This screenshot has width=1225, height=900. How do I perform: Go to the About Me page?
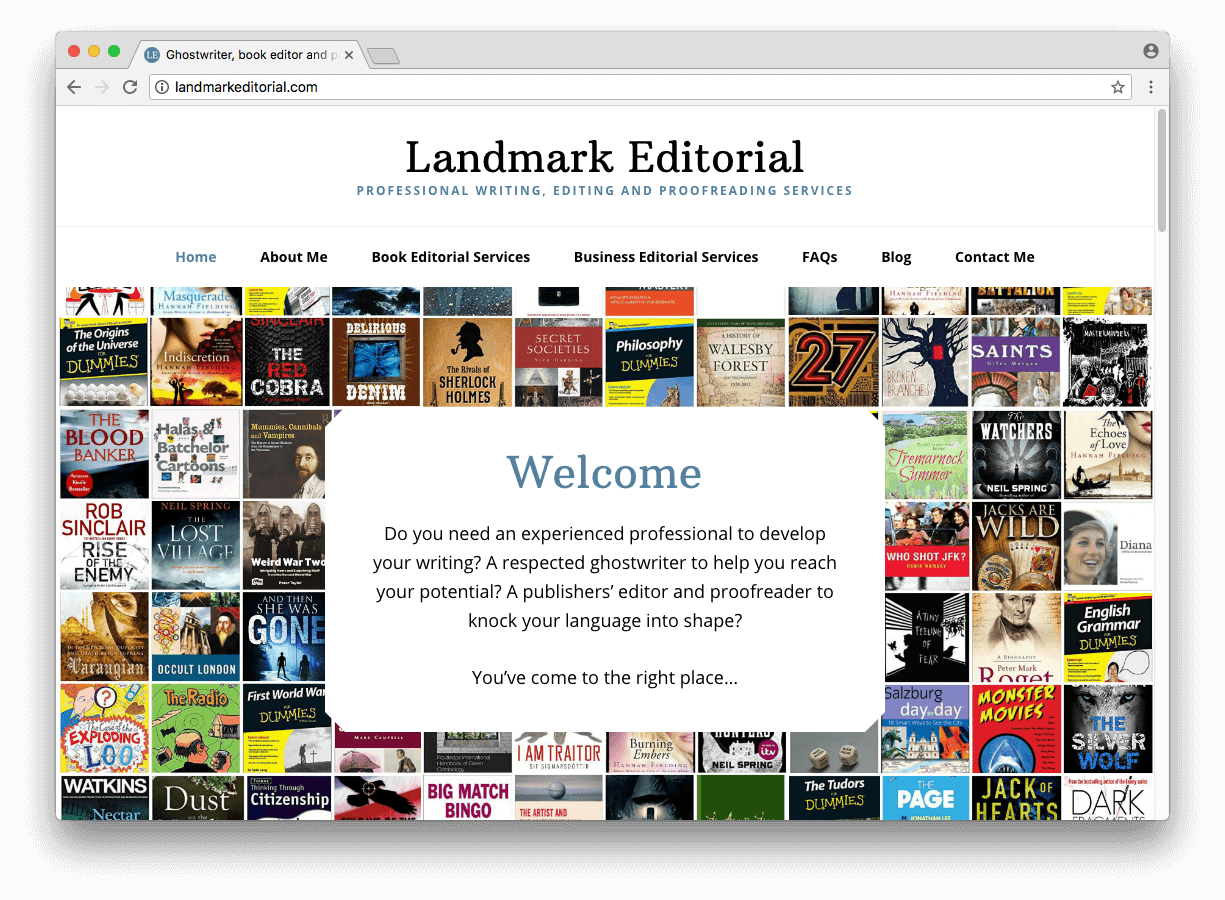294,257
